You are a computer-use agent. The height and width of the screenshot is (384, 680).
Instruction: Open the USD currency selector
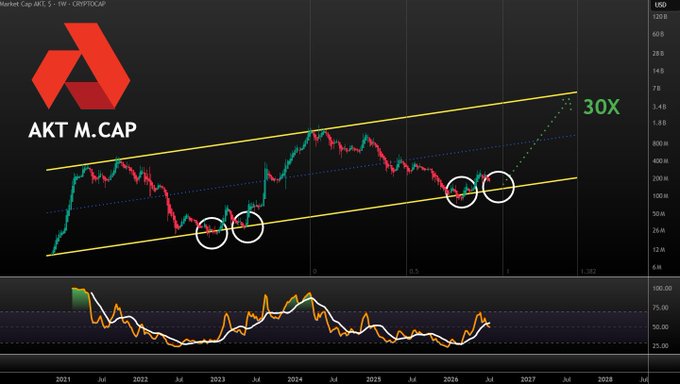click(x=660, y=4)
